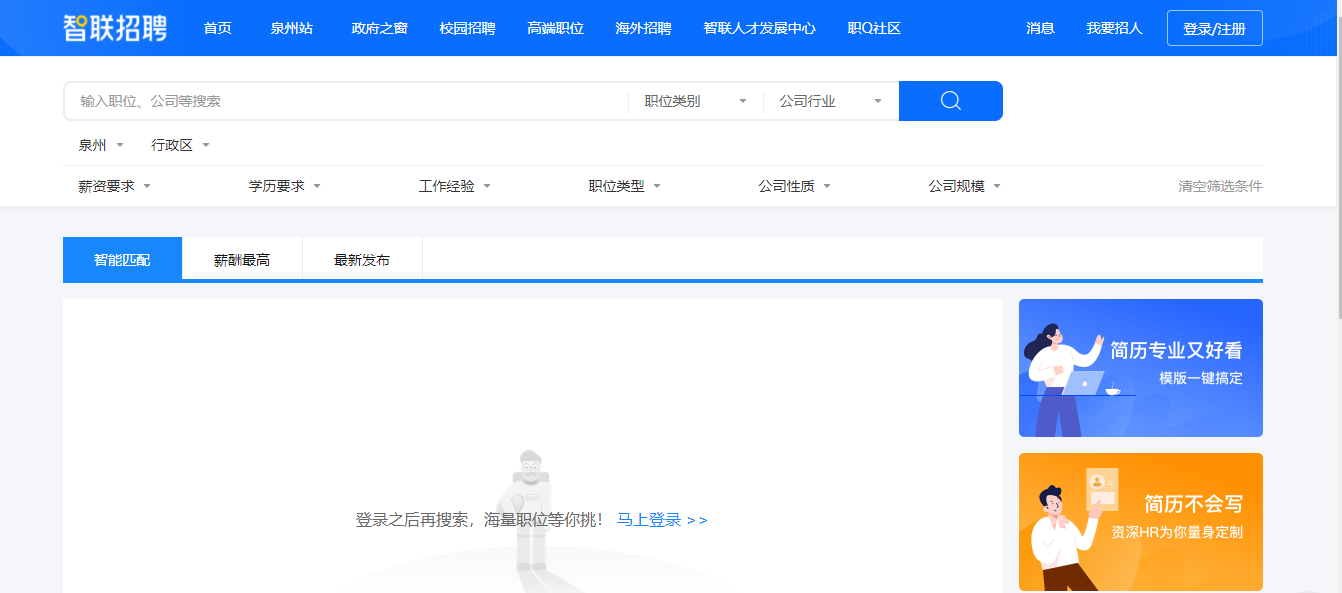Viewport: 1342px width, 593px height.
Task: Open 校园招聘 nav item
Action: pos(467,28)
